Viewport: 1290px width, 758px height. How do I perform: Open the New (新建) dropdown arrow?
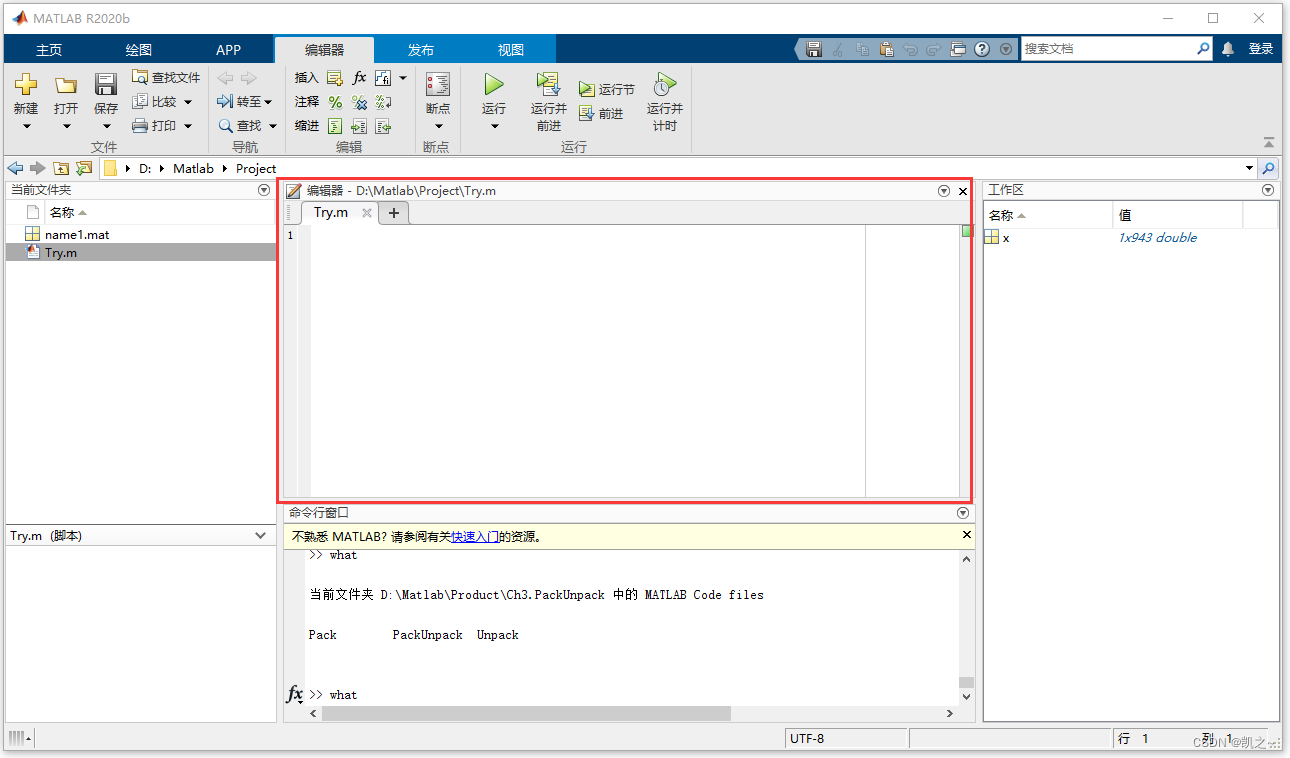(26, 126)
